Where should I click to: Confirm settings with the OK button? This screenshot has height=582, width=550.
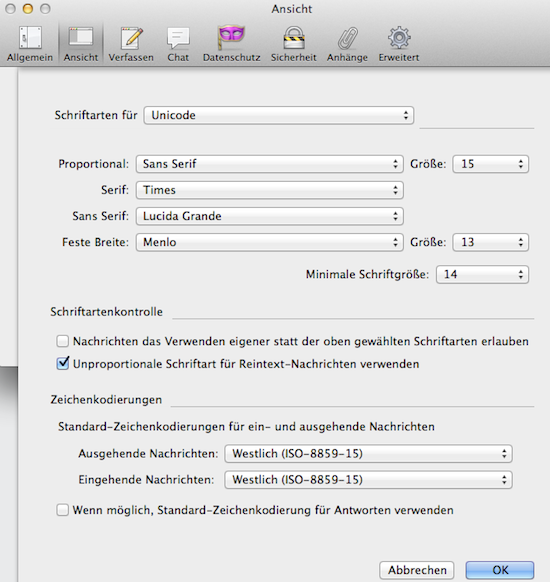coord(500,570)
